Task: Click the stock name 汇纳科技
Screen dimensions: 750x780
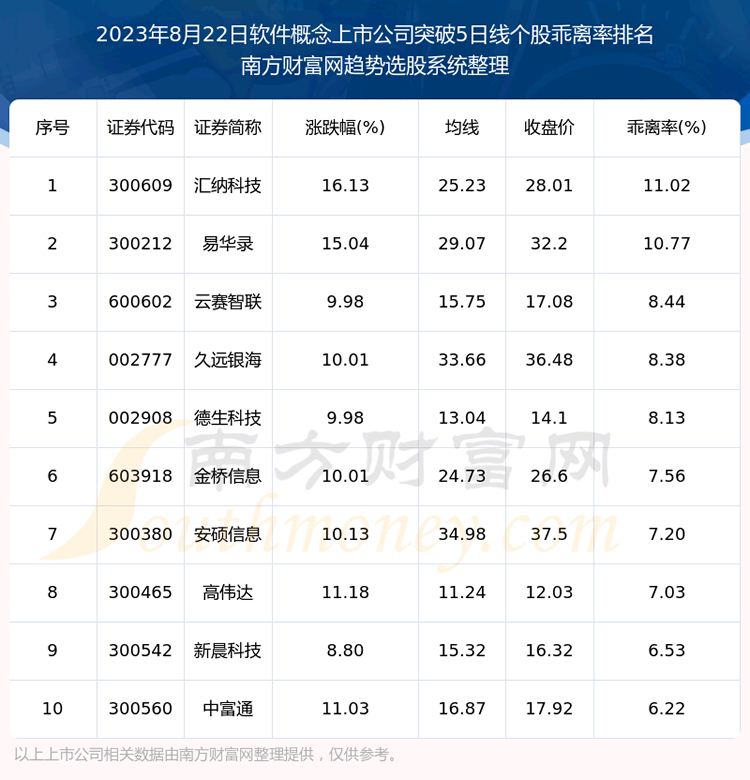Action: pos(228,186)
